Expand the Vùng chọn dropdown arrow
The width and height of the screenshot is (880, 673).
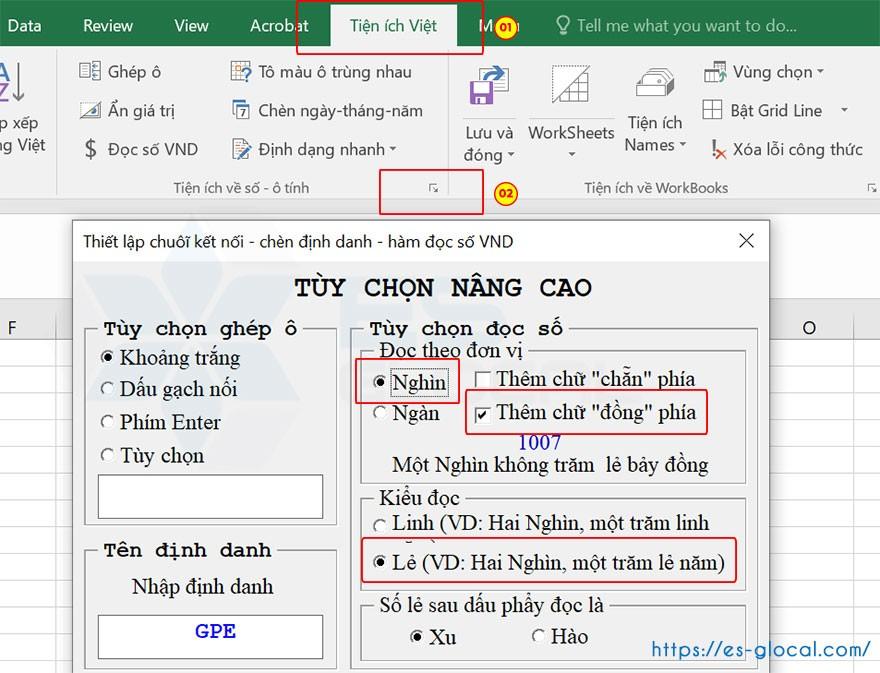point(820,72)
